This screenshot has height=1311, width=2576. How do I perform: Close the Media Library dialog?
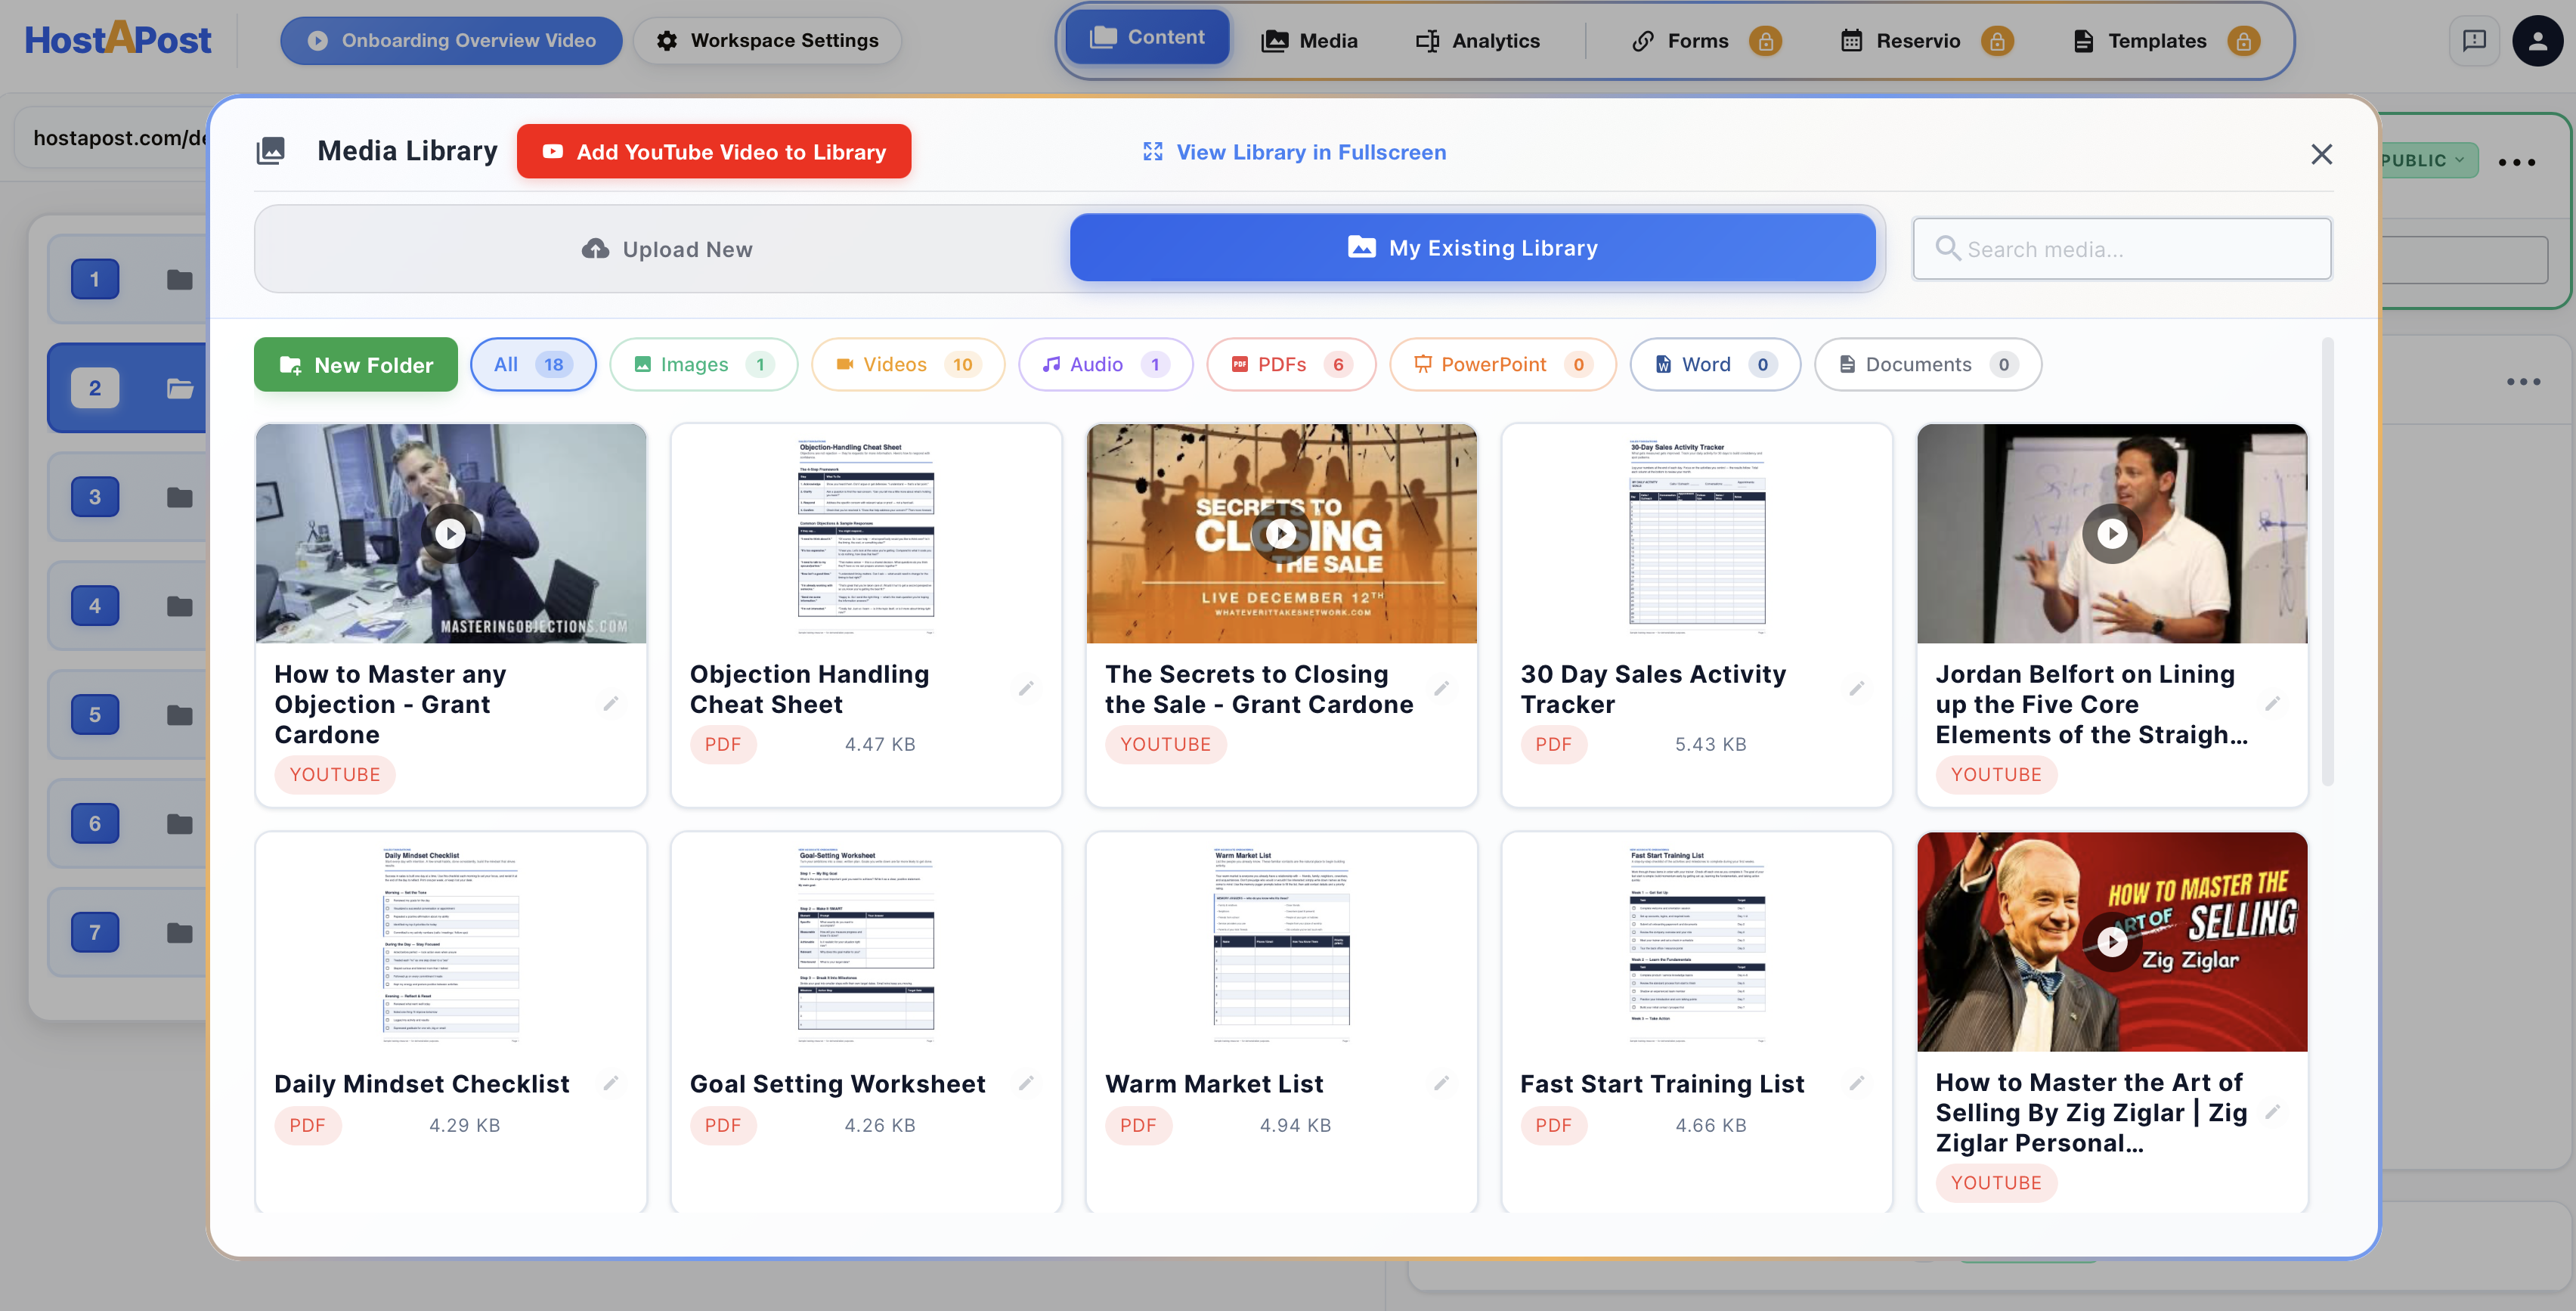[x=2321, y=153]
